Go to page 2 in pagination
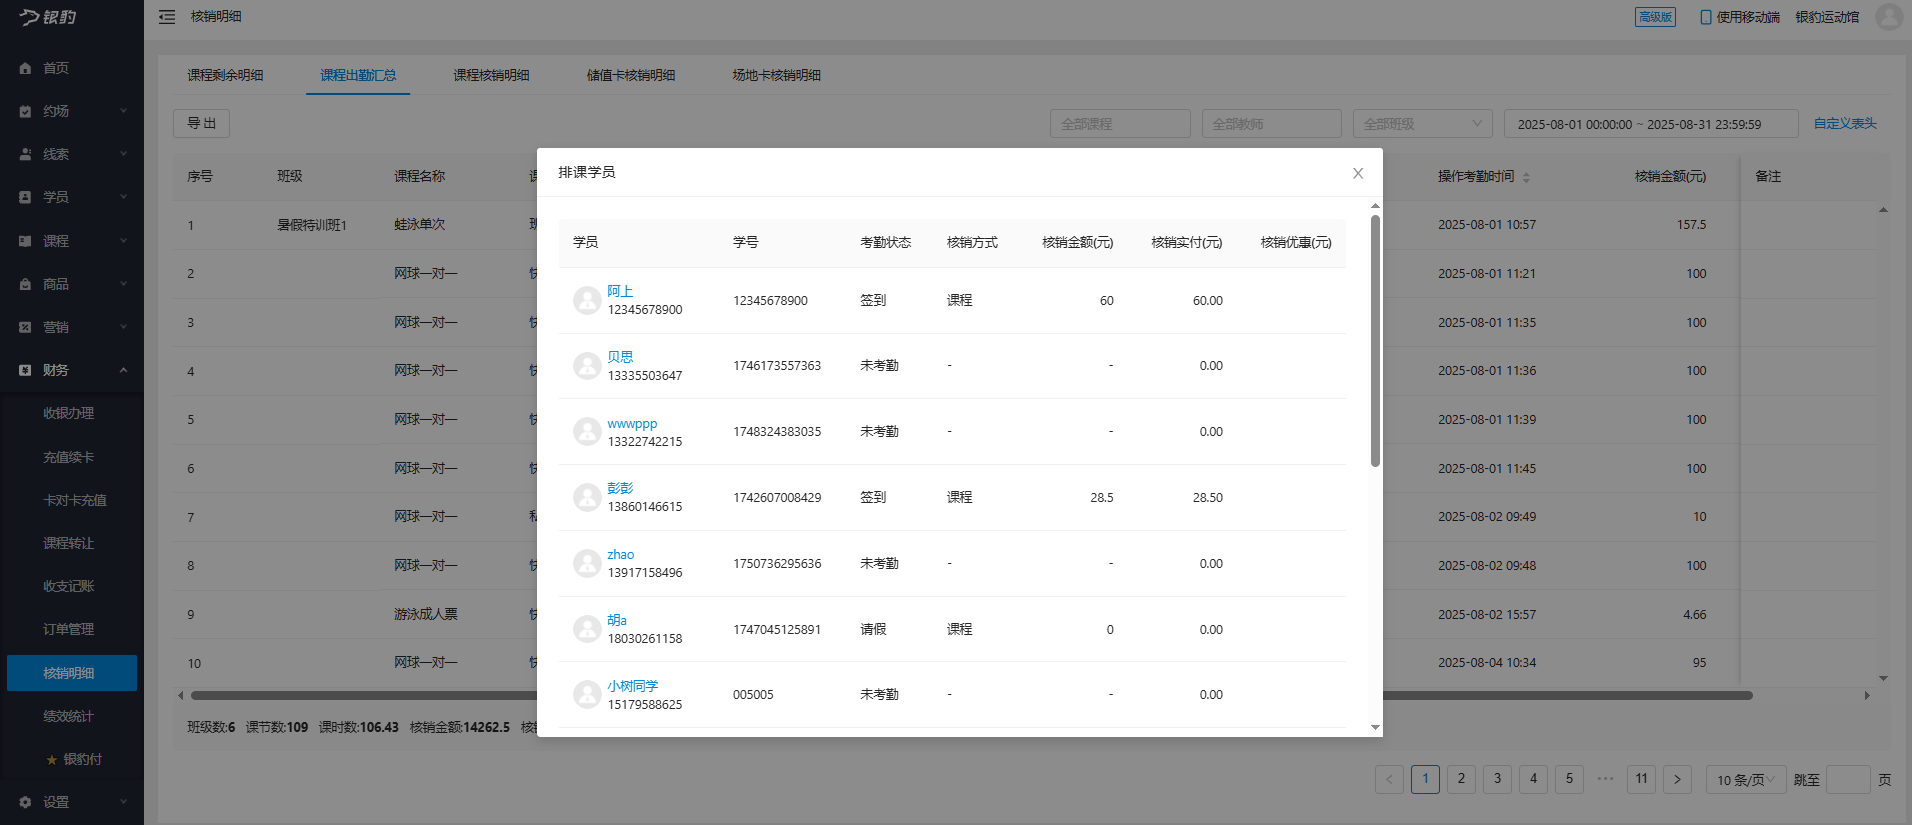Image resolution: width=1912 pixels, height=825 pixels. pyautogui.click(x=1461, y=779)
